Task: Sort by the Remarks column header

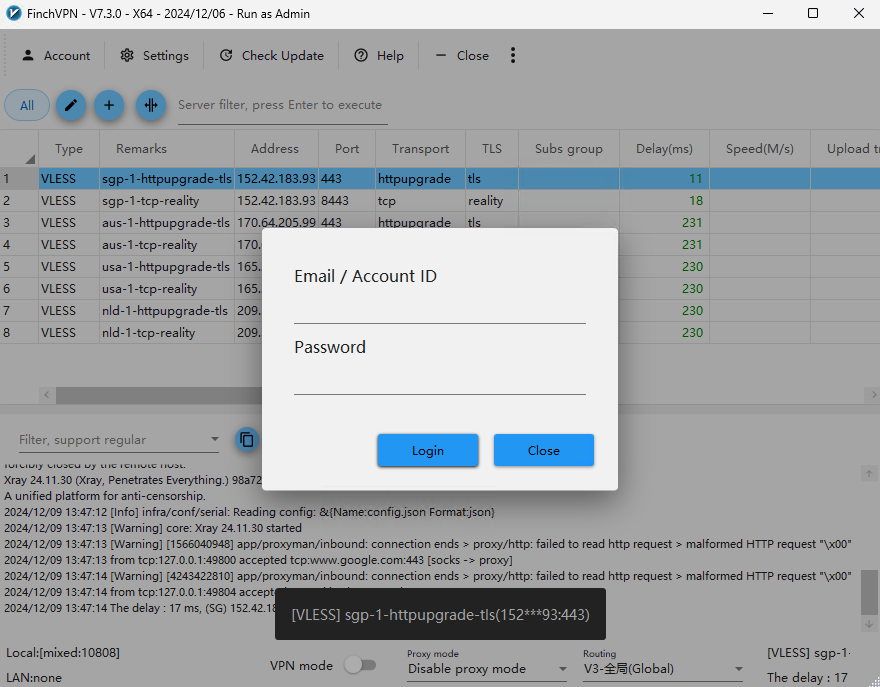Action: click(x=167, y=149)
